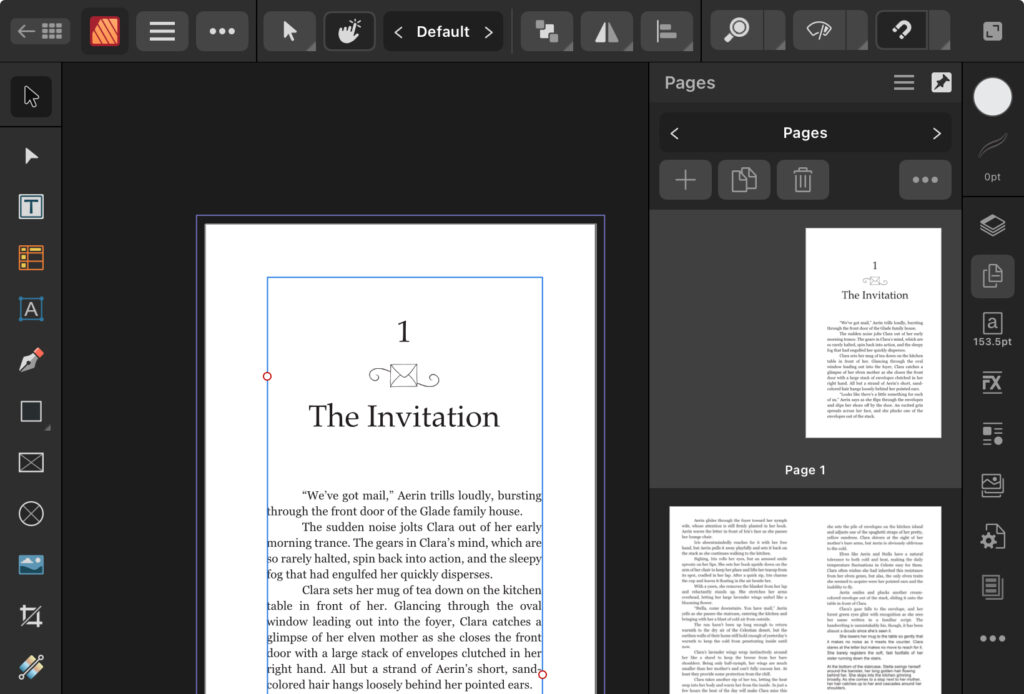
Task: Open the document hamburger menu
Action: [162, 32]
